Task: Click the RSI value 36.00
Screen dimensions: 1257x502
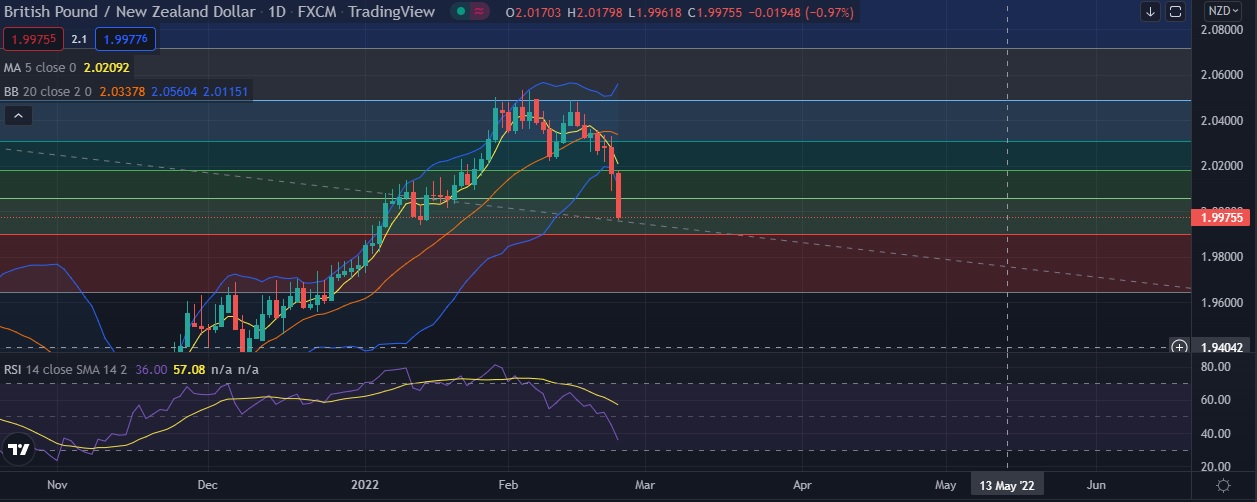Action: click(151, 369)
